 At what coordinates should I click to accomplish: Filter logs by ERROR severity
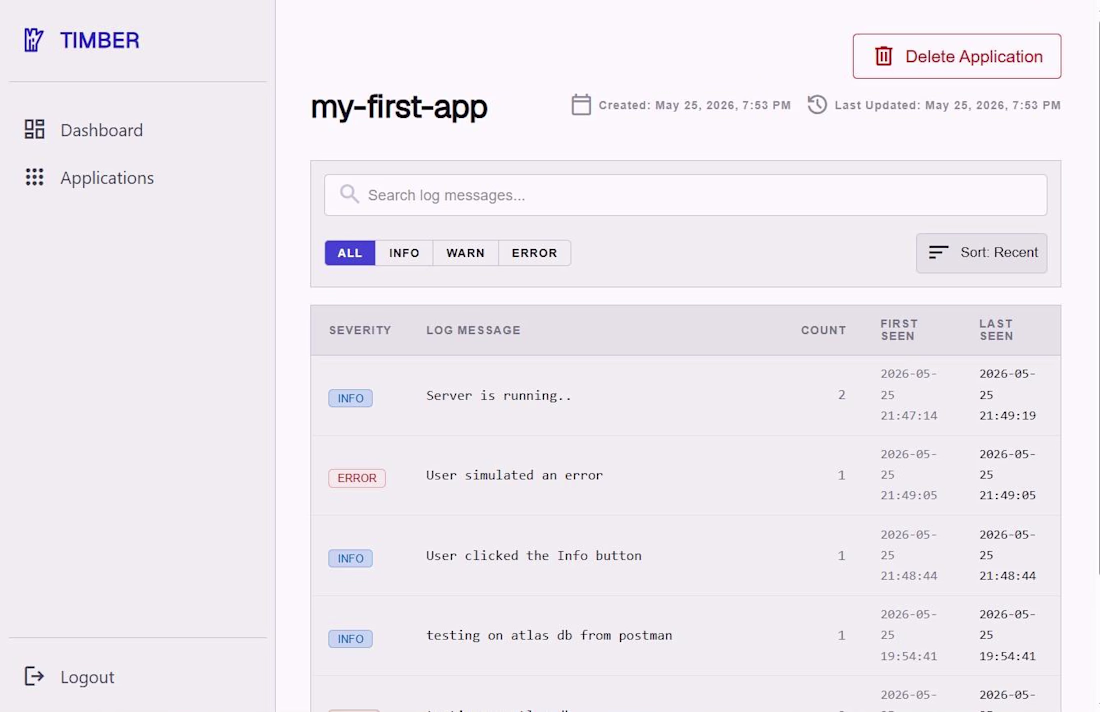tap(534, 253)
